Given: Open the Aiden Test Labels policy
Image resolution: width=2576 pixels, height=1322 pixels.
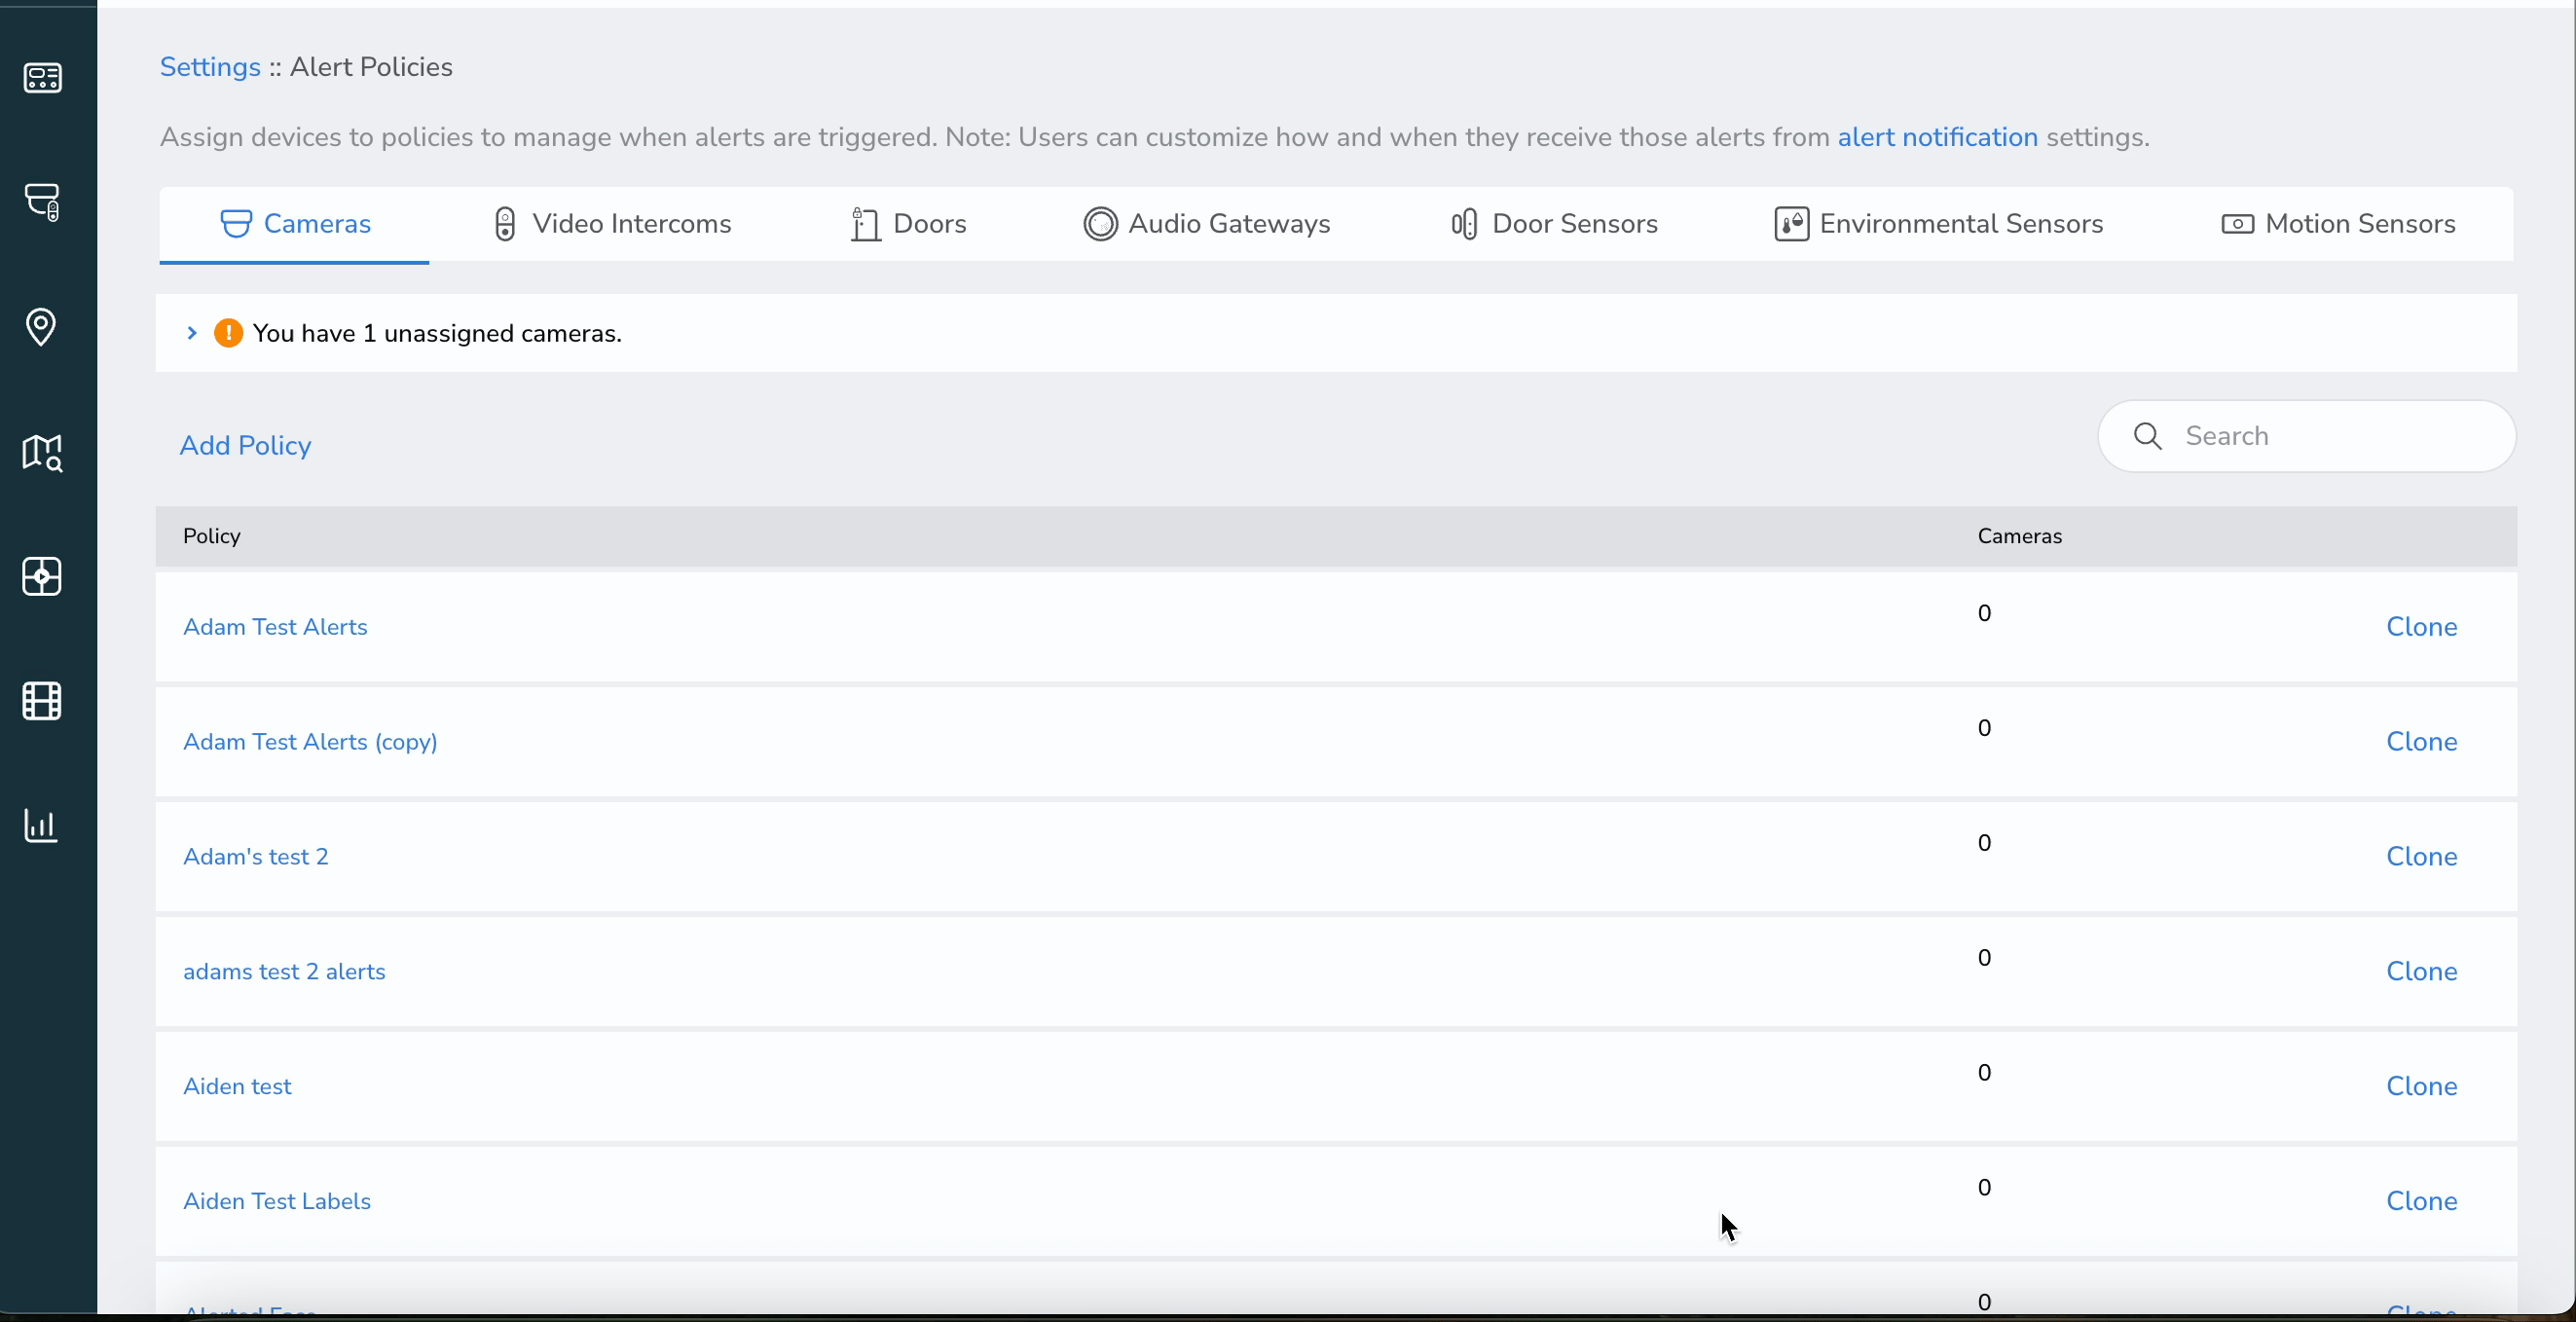Looking at the screenshot, I should tap(277, 1202).
